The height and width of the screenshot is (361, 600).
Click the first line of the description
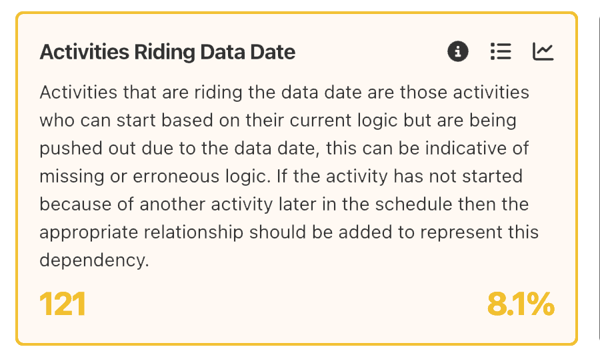click(x=284, y=93)
